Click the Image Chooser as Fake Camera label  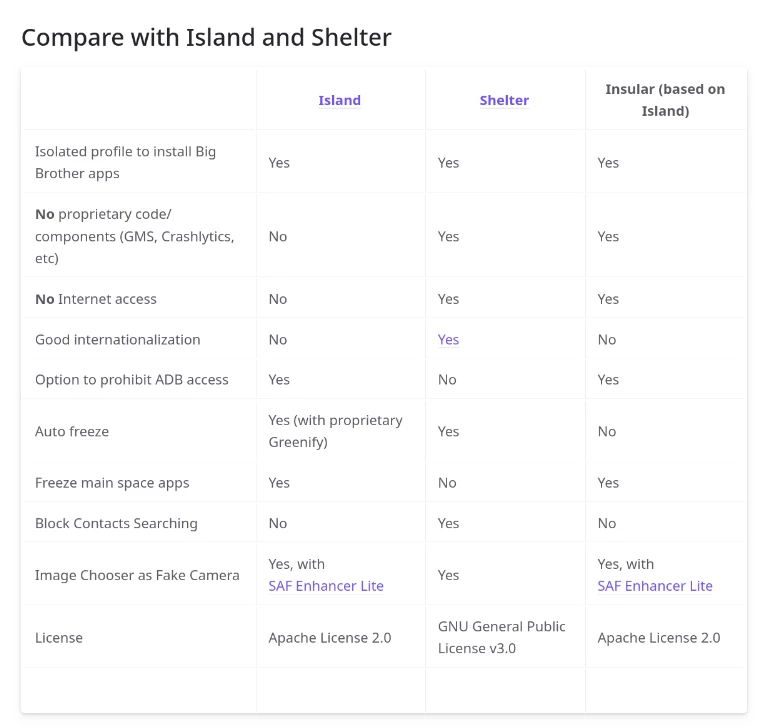pyautogui.click(x=137, y=575)
